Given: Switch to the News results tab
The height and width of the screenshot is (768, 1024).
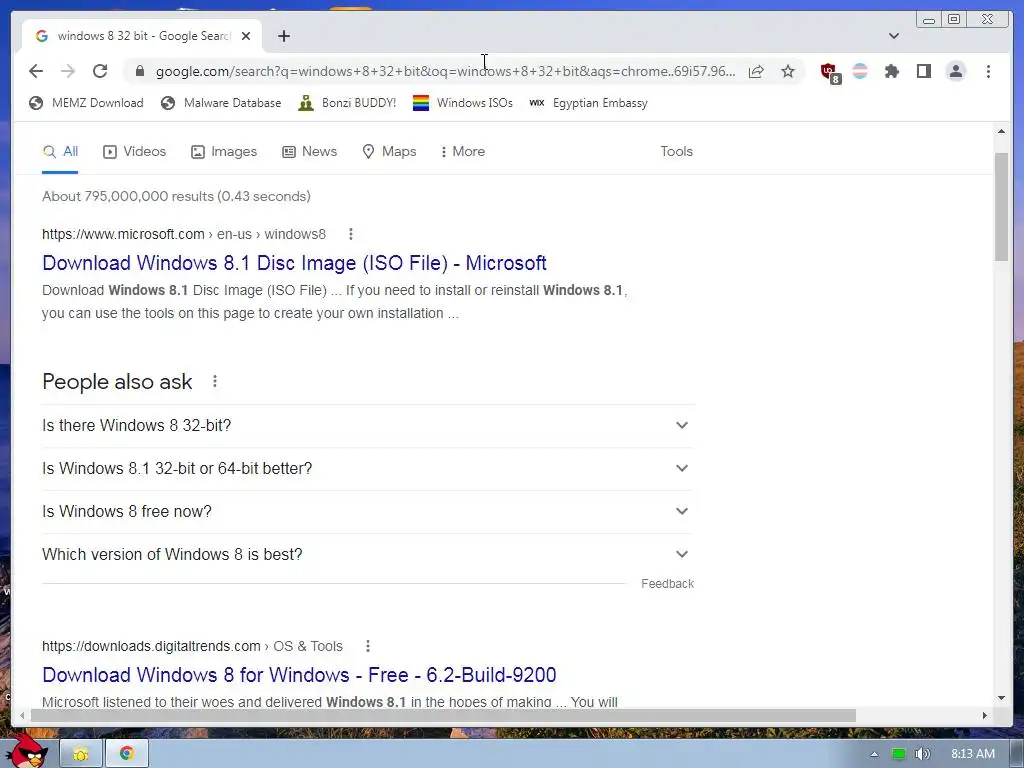Looking at the screenshot, I should (310, 152).
